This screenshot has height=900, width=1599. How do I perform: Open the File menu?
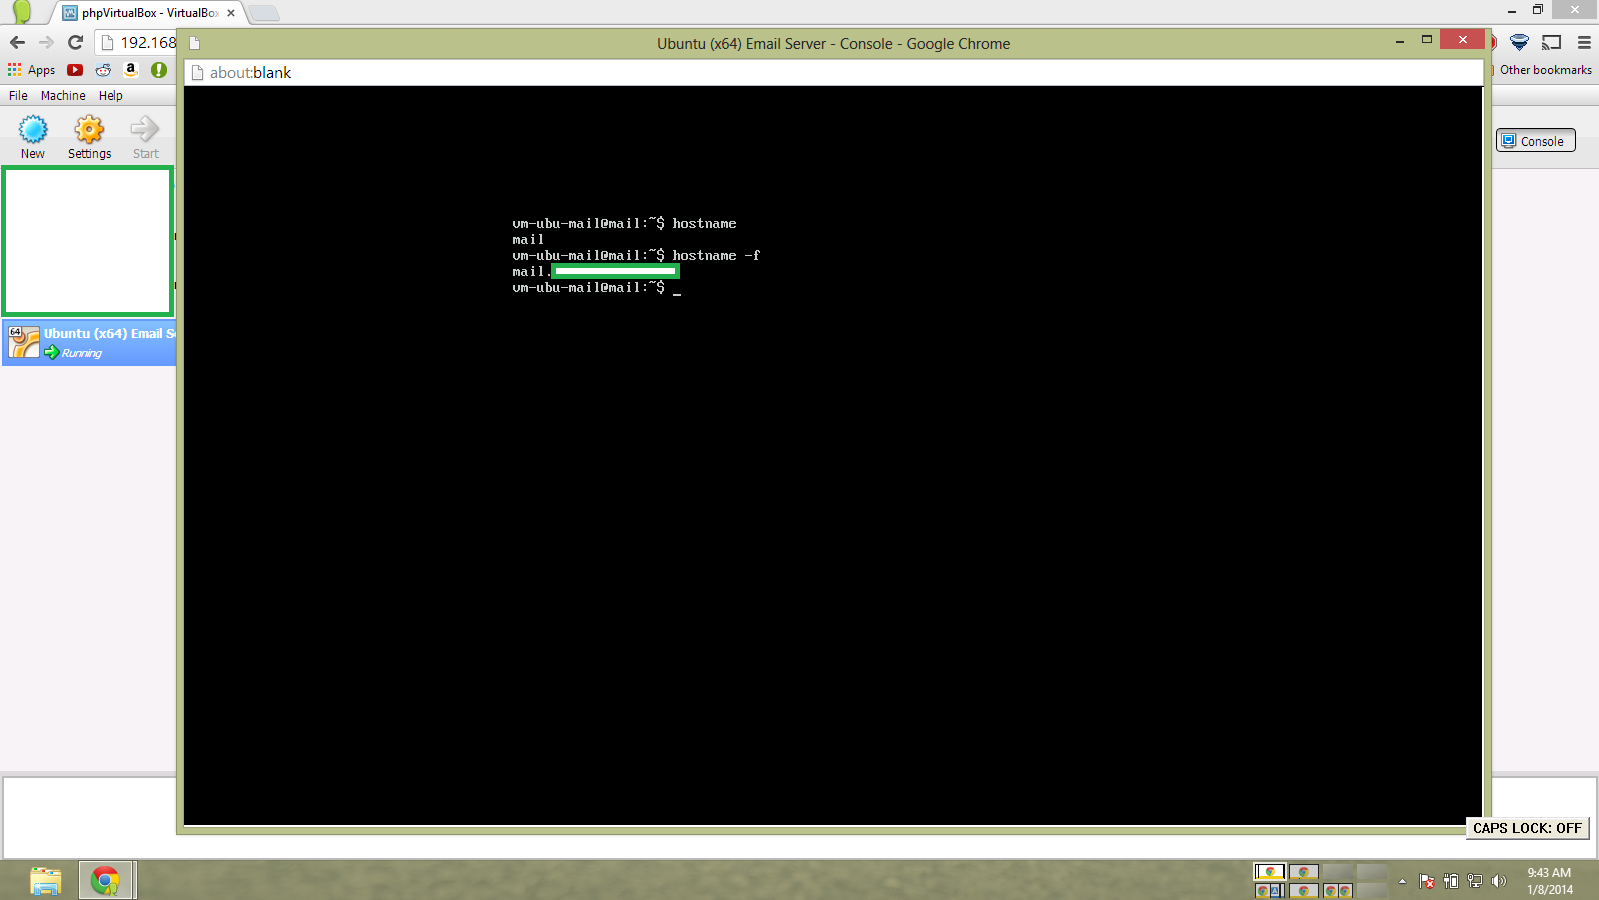(x=18, y=96)
